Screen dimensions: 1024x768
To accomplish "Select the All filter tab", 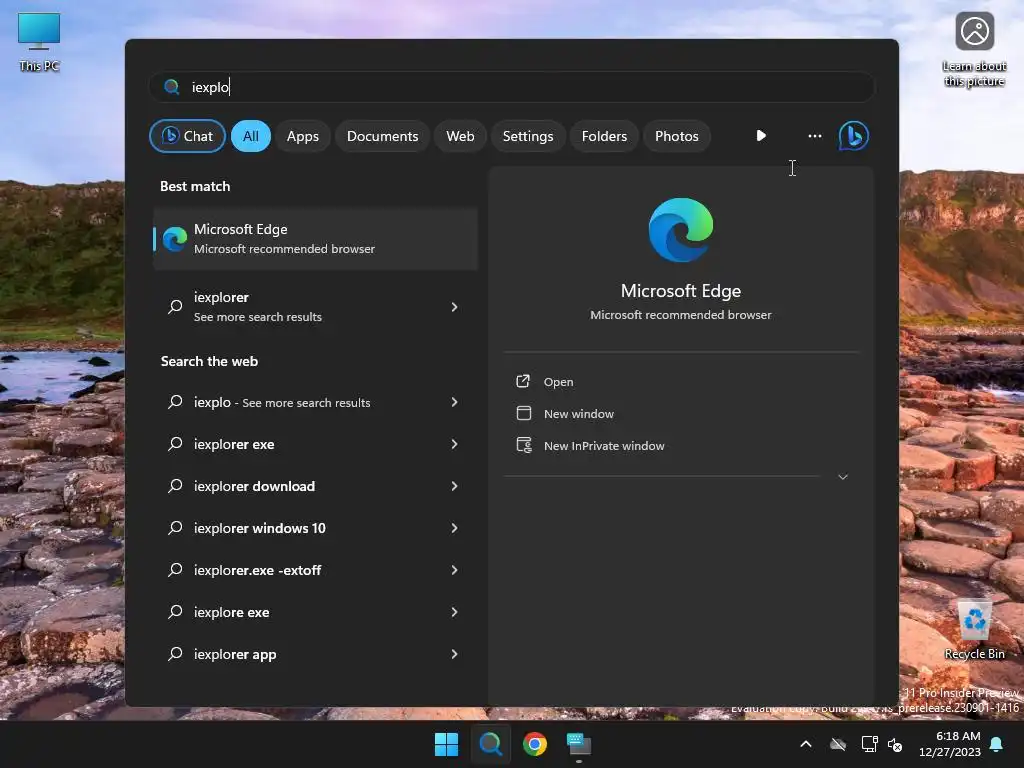I will 251,136.
